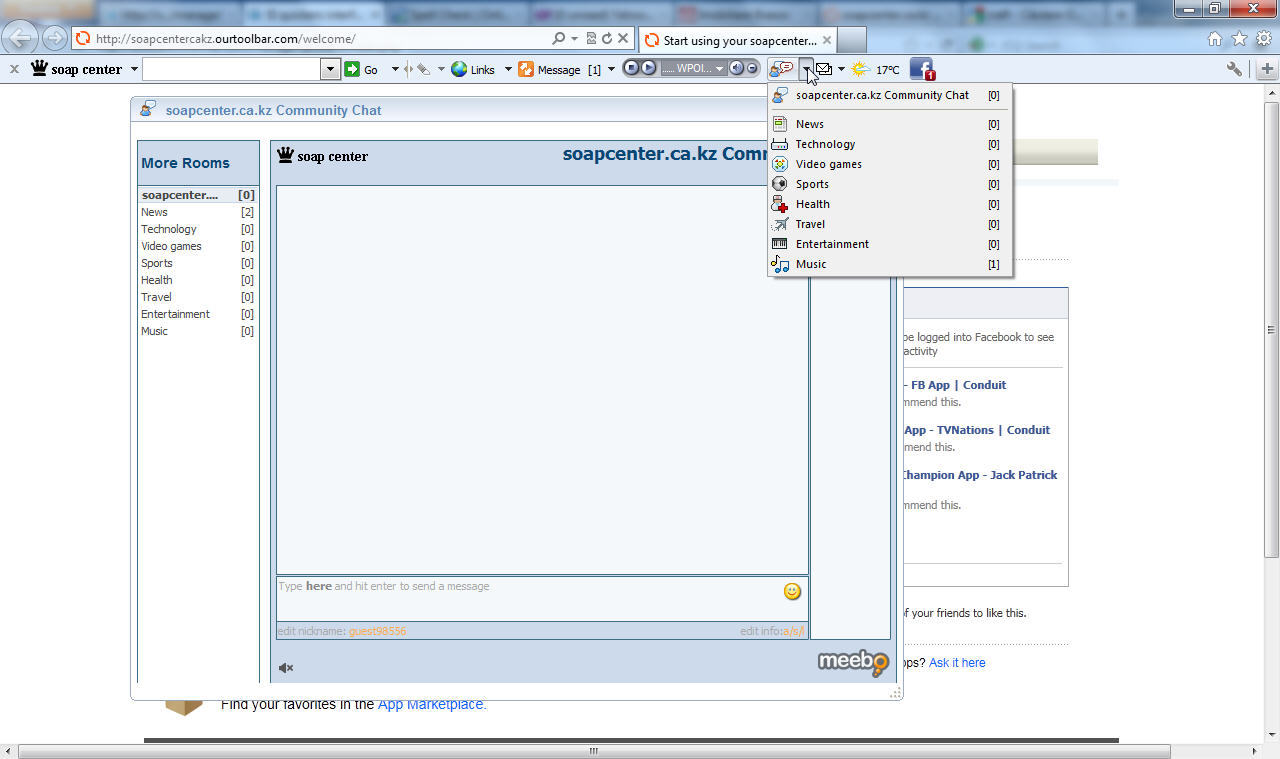Expand the highlighter dropdown arrow
This screenshot has height=759, width=1280.
click(x=440, y=69)
